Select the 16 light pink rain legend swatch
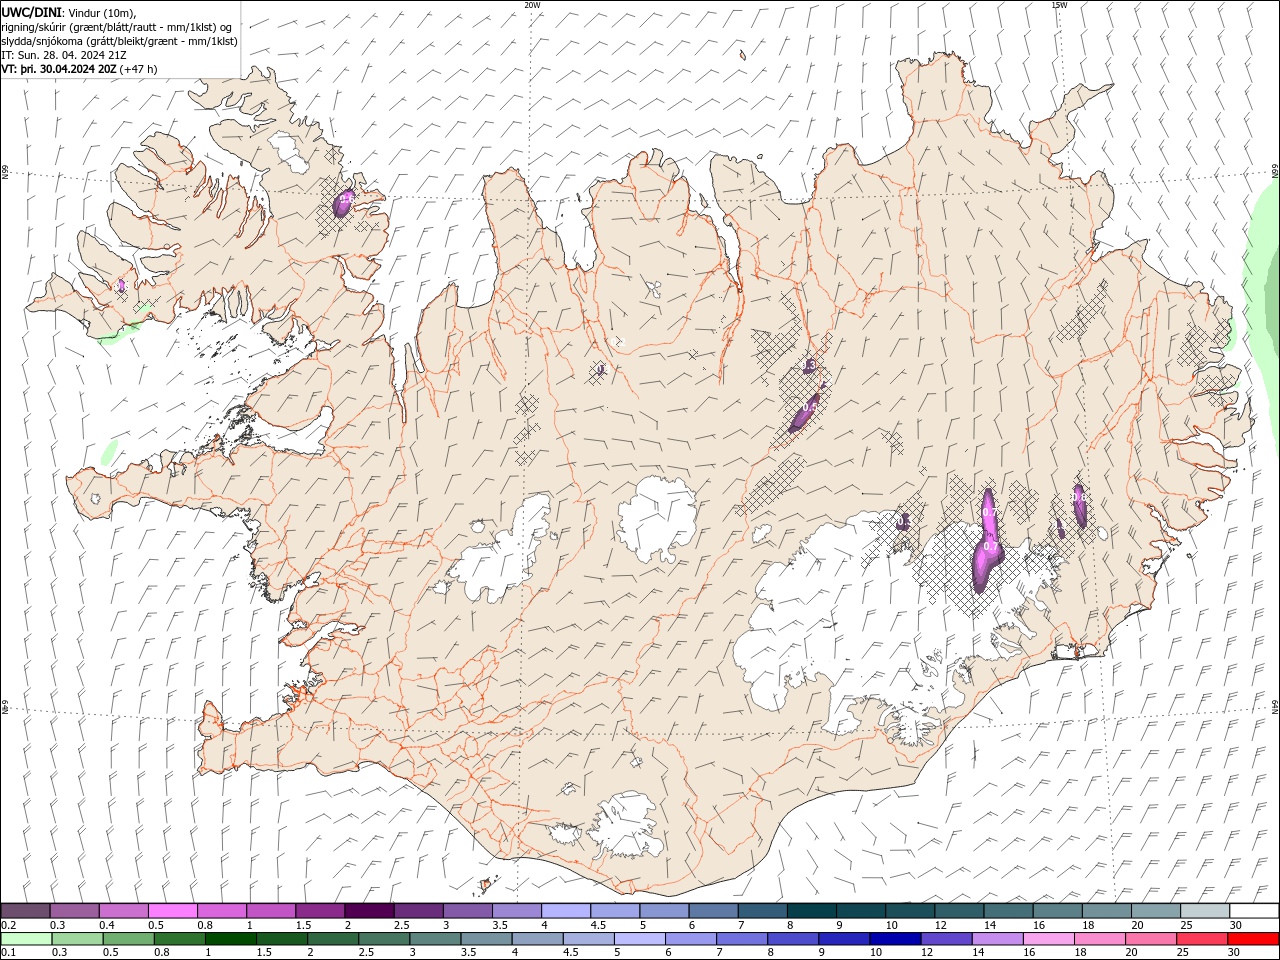 coord(1048,939)
